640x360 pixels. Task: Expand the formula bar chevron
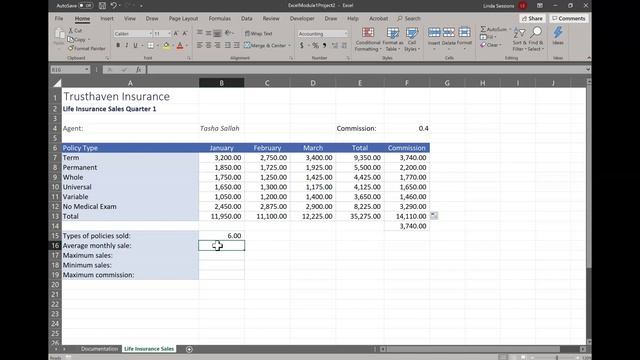(588, 70)
